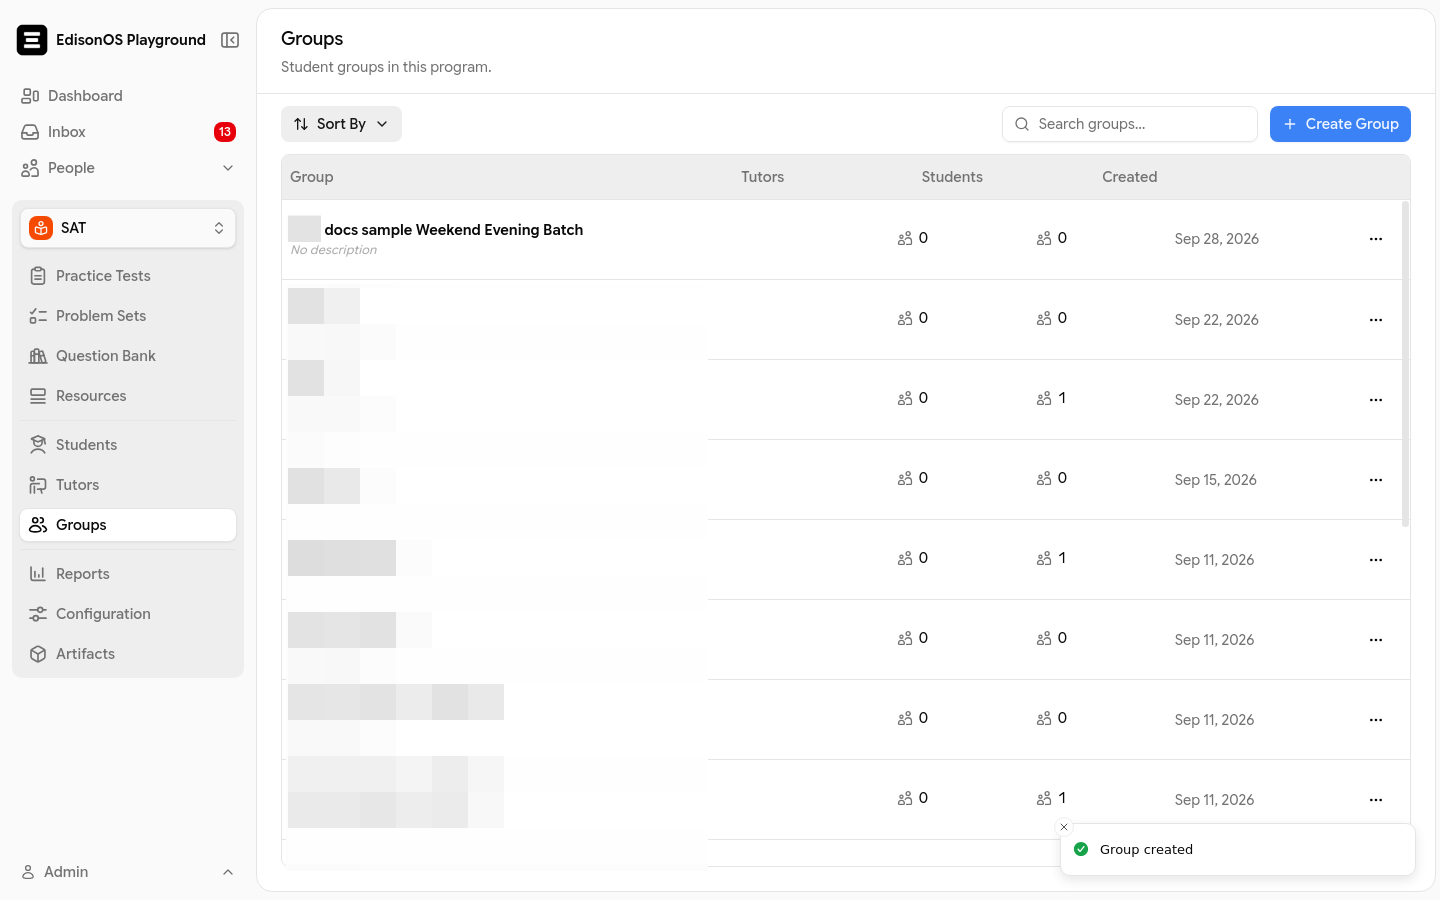
Task: Click the Practice Tests clipboard icon
Action: point(38,276)
